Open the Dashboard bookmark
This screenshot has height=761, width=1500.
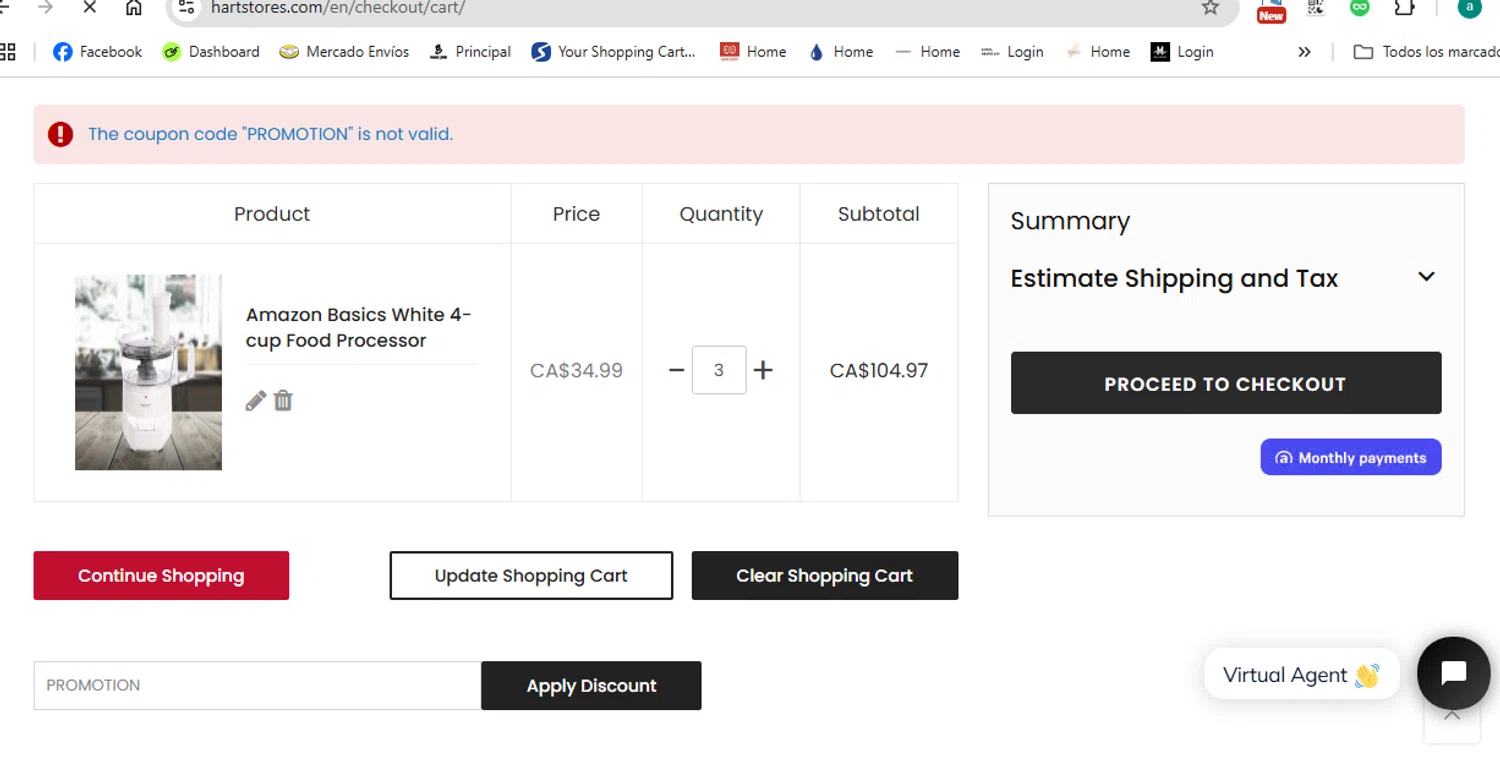[x=211, y=52]
